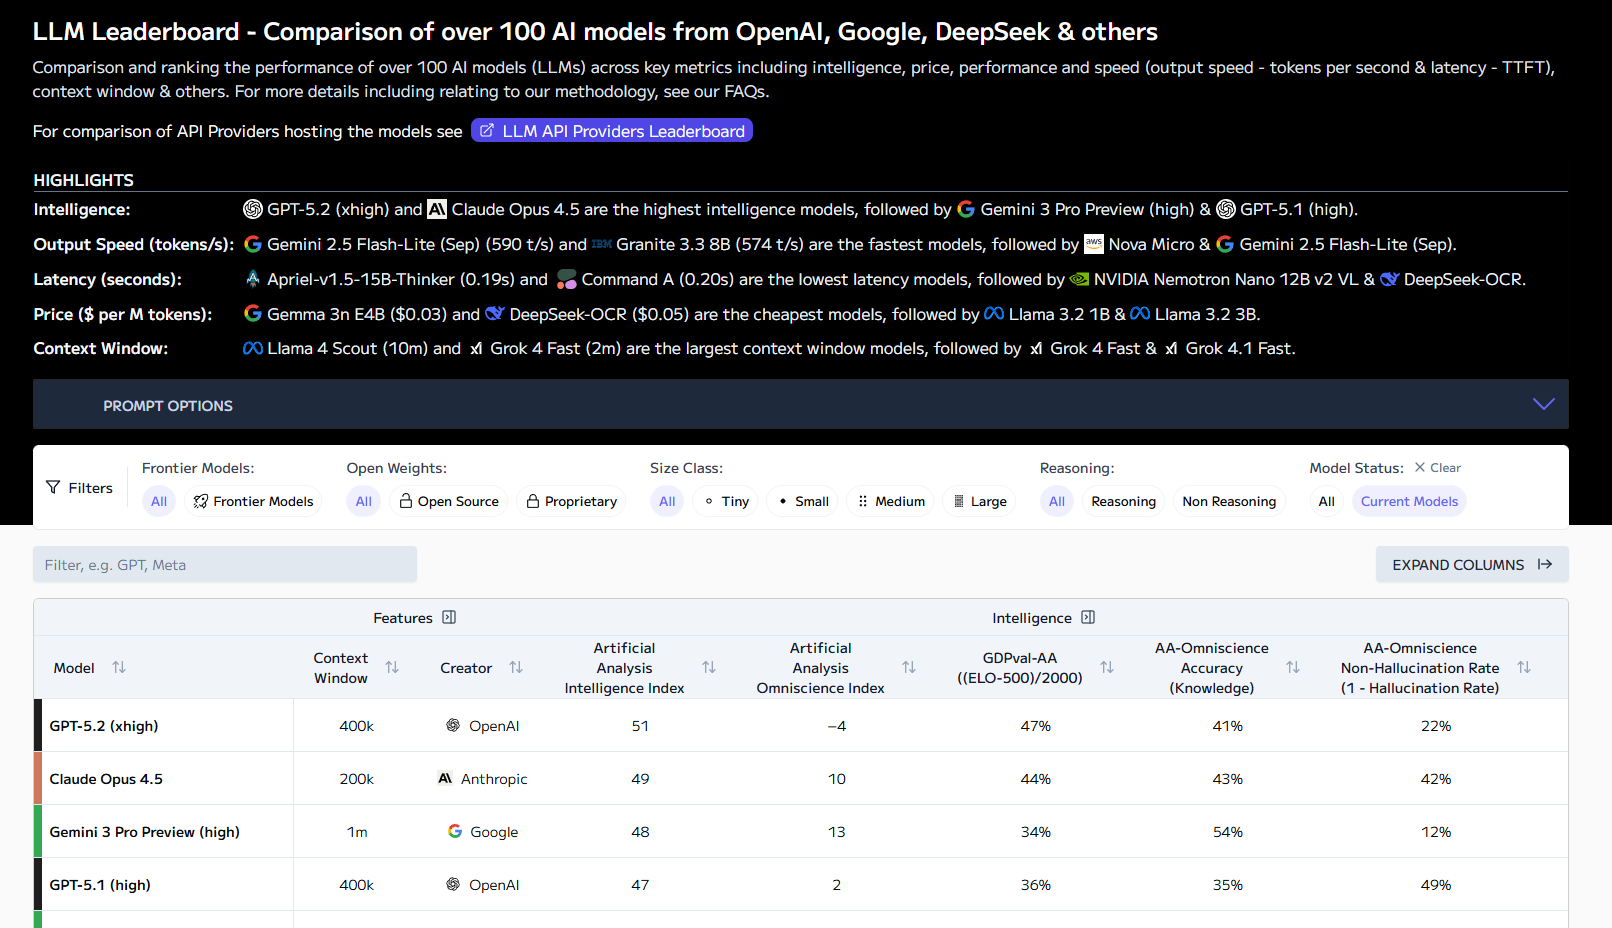Select the Non Reasoning filter
Viewport: 1612px width, 928px height.
(1229, 501)
